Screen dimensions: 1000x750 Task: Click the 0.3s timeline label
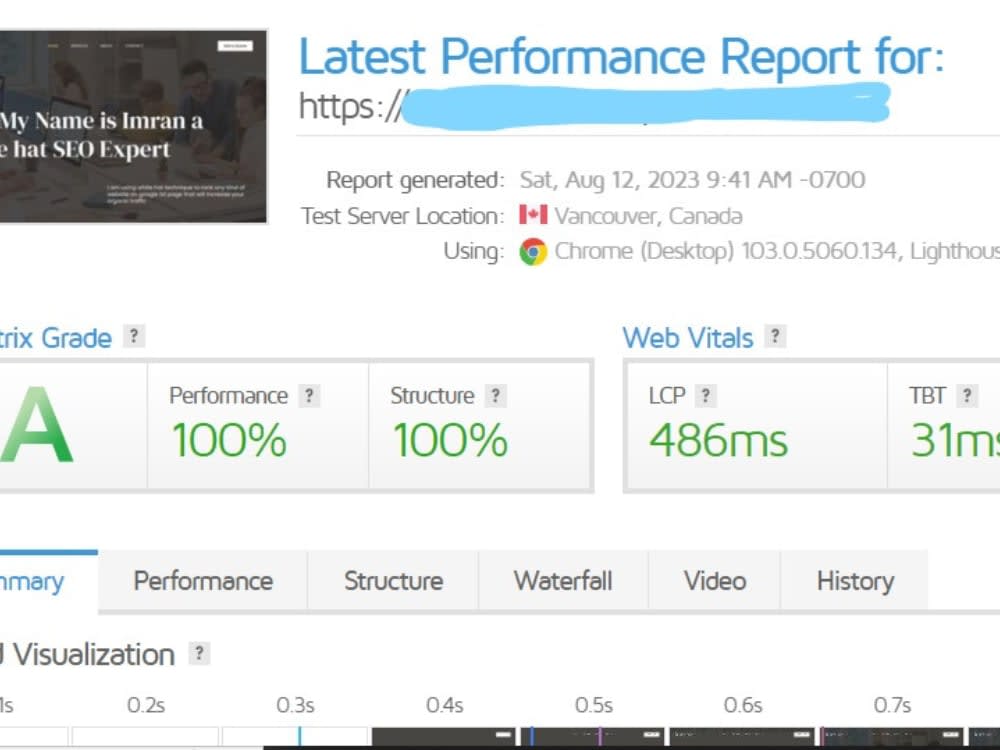(x=295, y=705)
